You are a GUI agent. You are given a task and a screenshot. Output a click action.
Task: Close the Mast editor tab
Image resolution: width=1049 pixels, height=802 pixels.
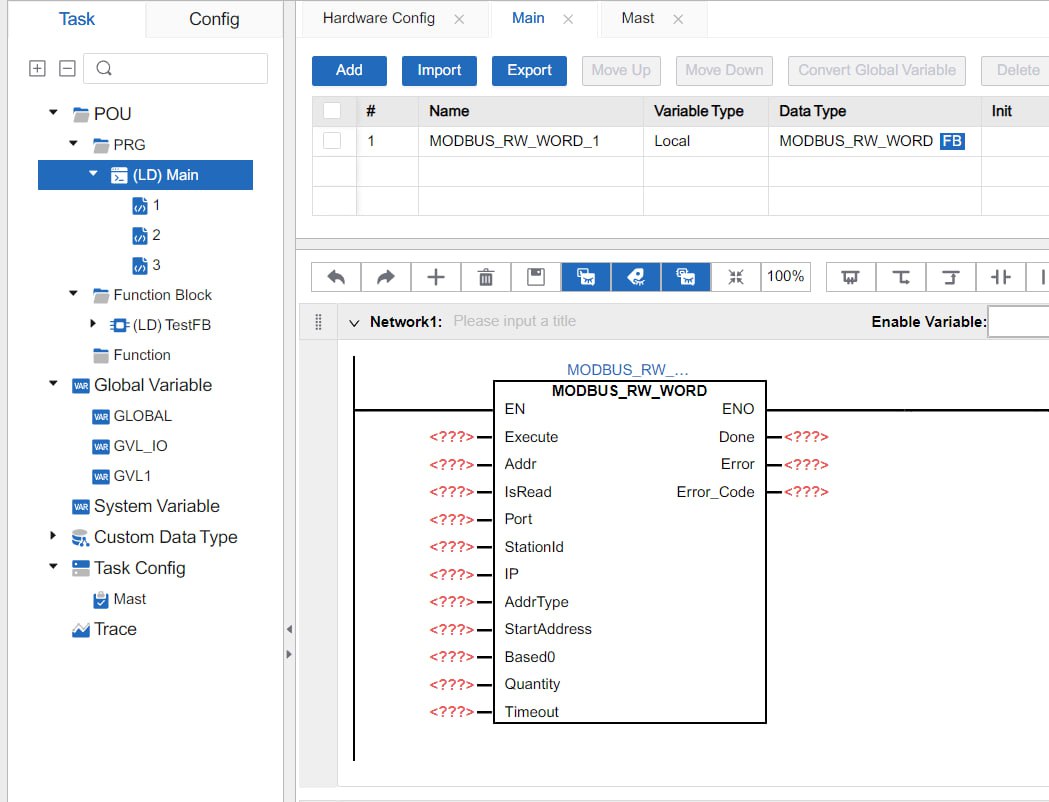pyautogui.click(x=678, y=19)
